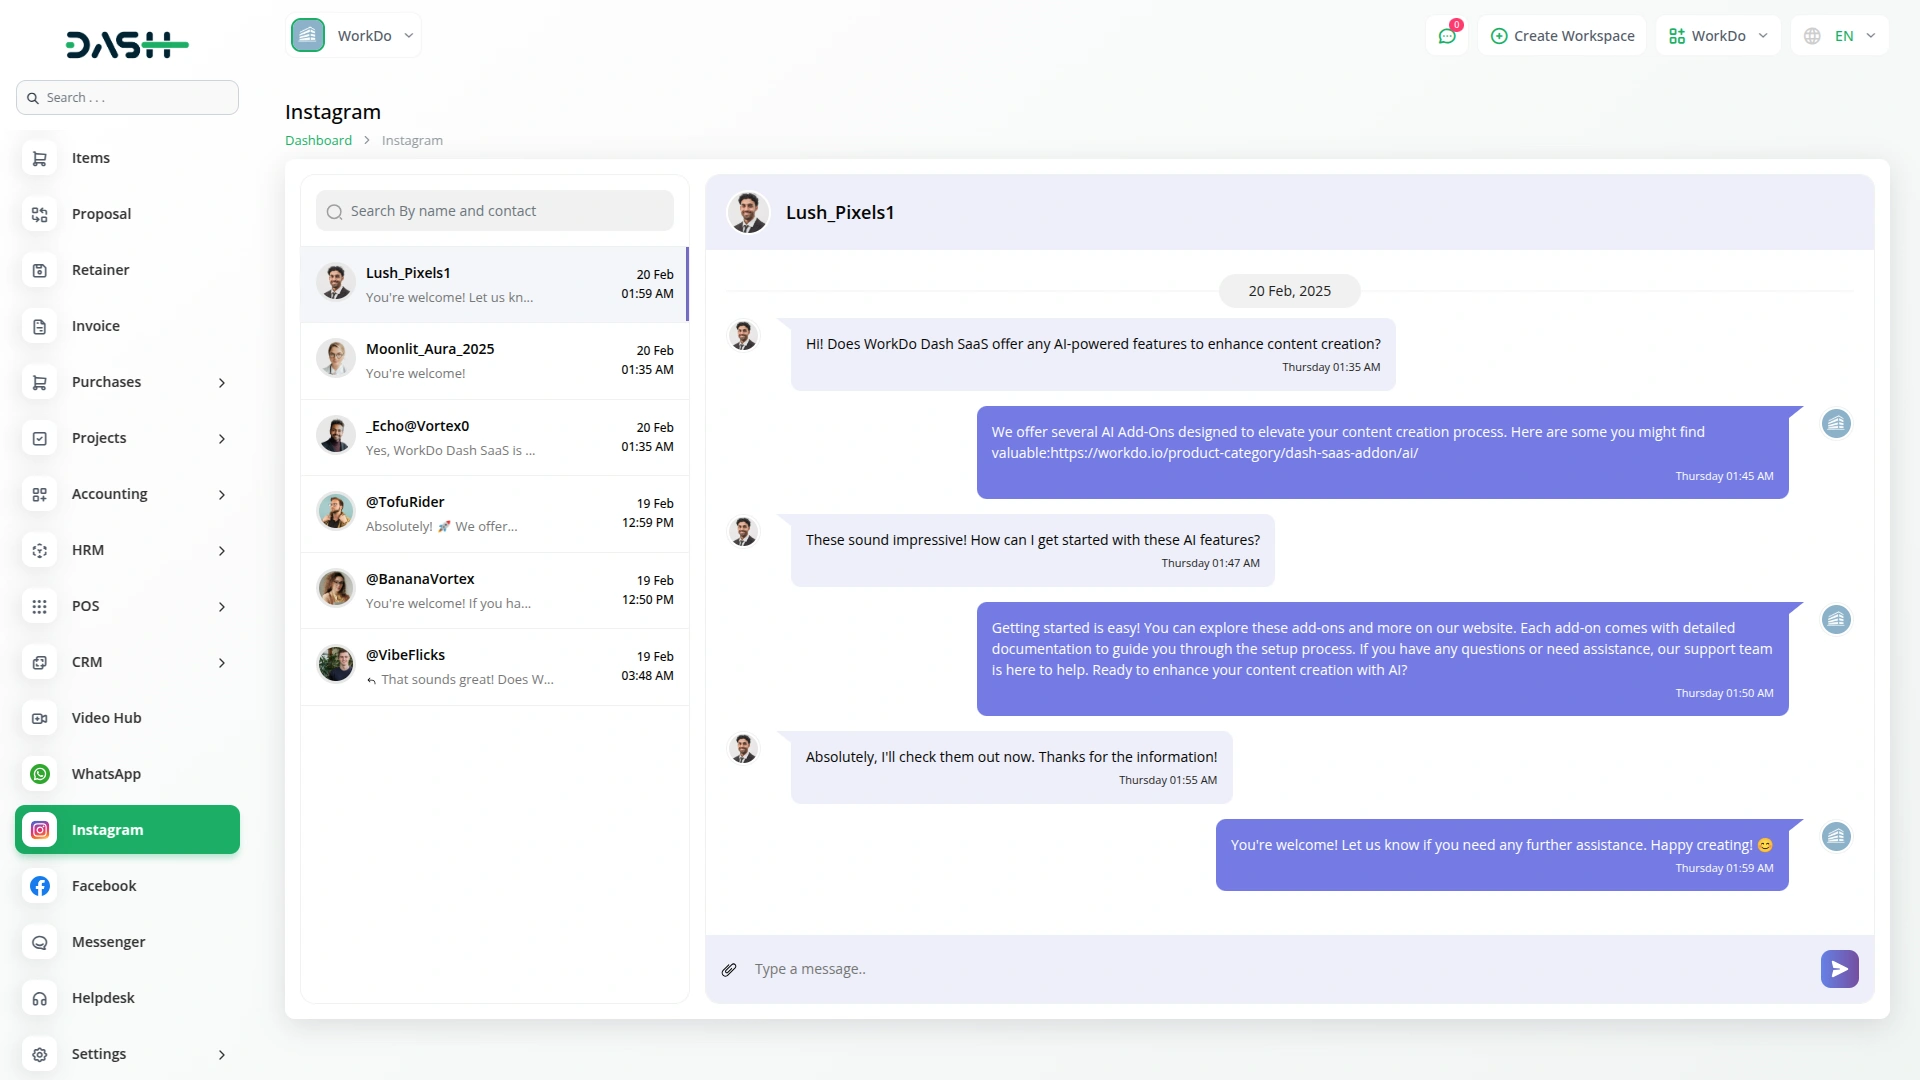The image size is (1920, 1080).
Task: Click the send message arrow button
Action: (x=1839, y=969)
